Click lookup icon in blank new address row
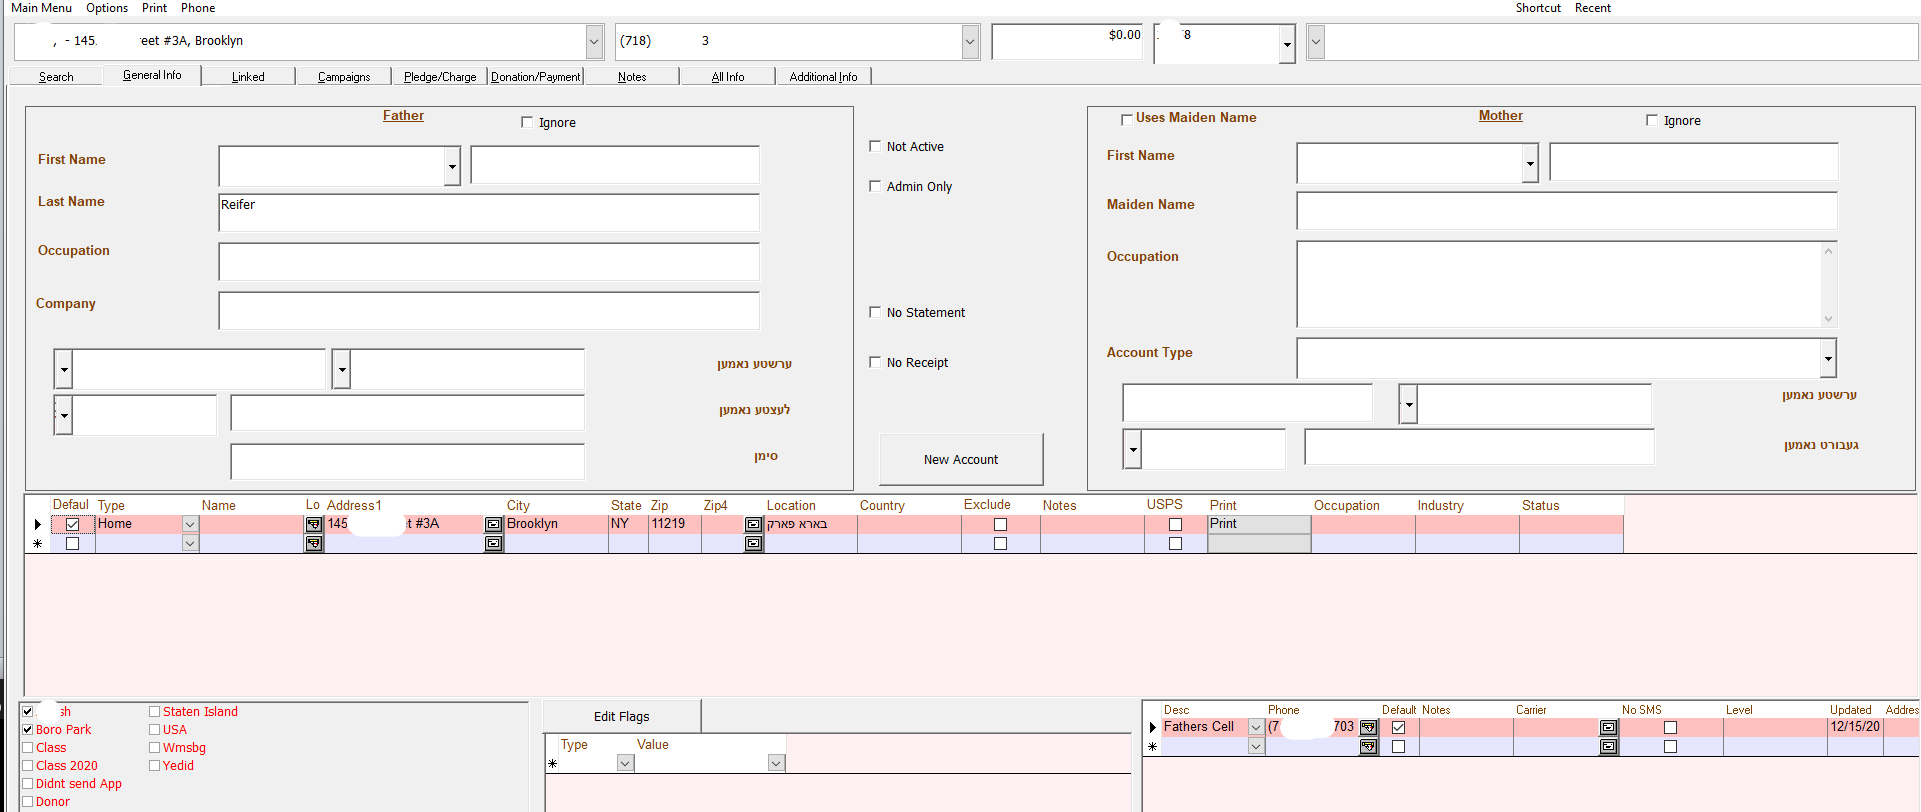Image resolution: width=1921 pixels, height=812 pixels. [x=314, y=544]
